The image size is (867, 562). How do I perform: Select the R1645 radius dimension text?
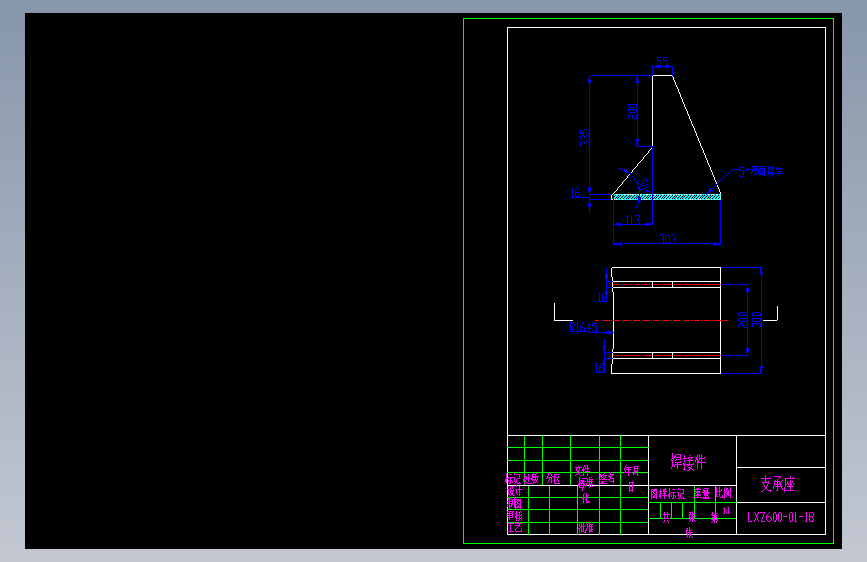pyautogui.click(x=583, y=327)
